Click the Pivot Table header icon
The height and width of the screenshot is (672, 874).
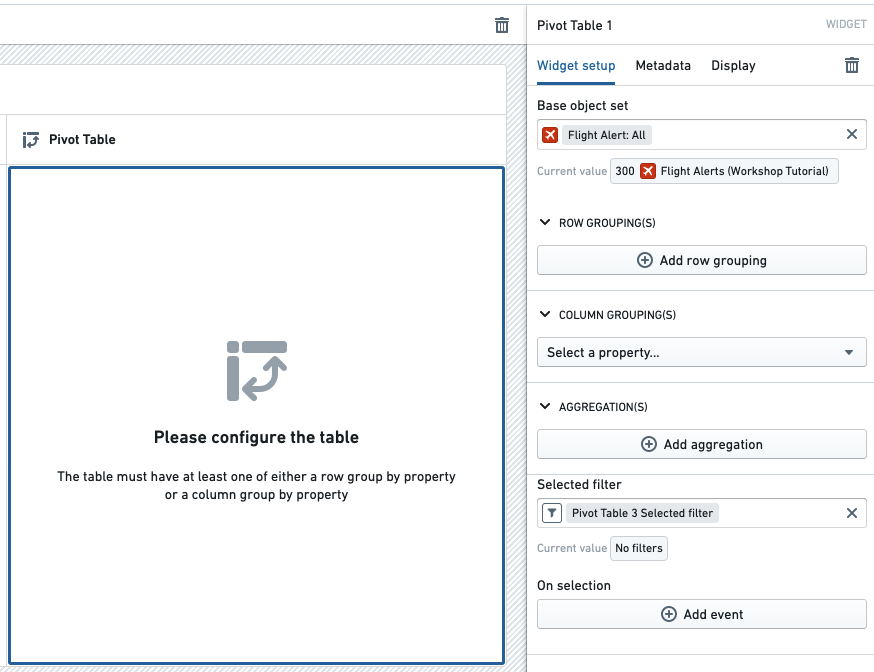31,140
